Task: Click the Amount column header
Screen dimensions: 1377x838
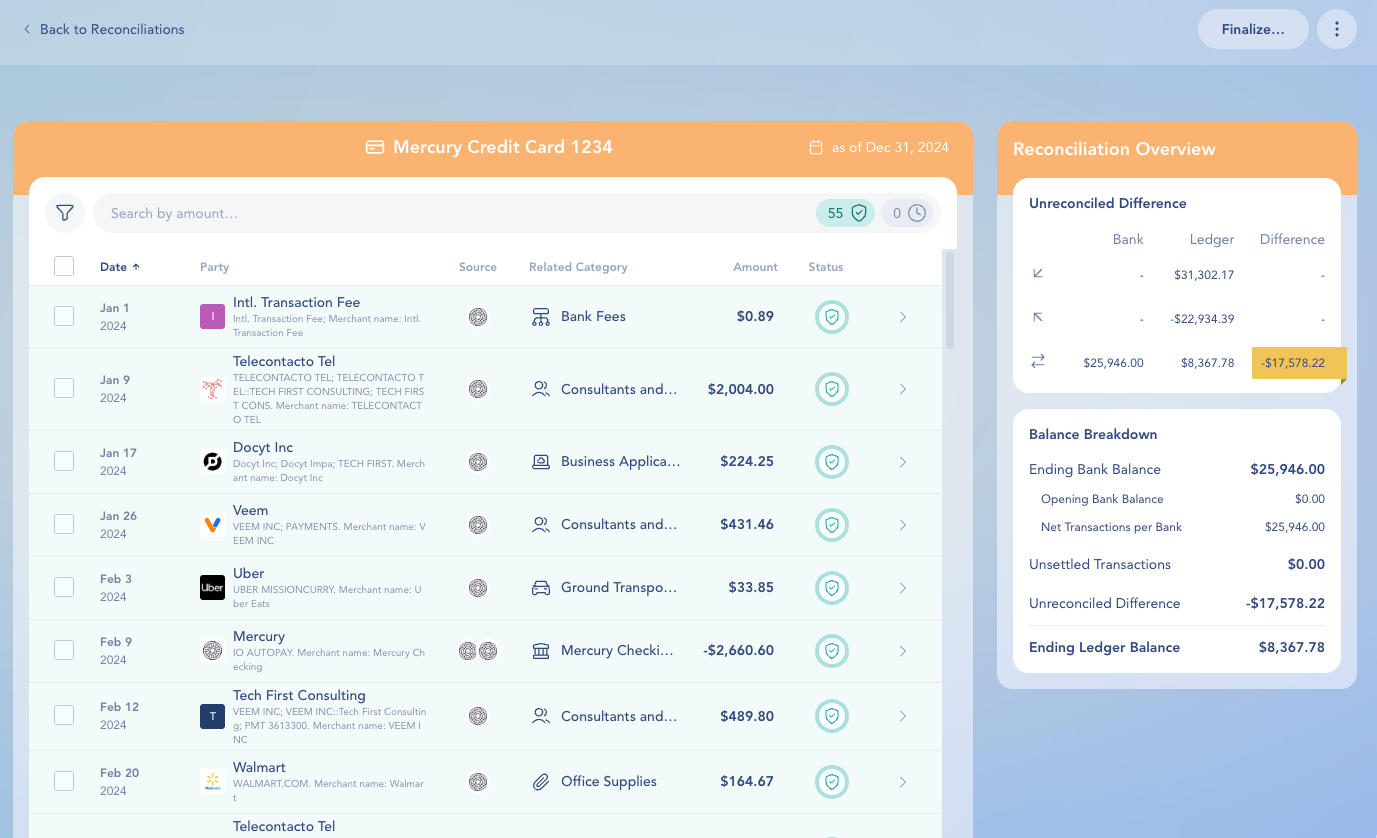Action: point(755,267)
